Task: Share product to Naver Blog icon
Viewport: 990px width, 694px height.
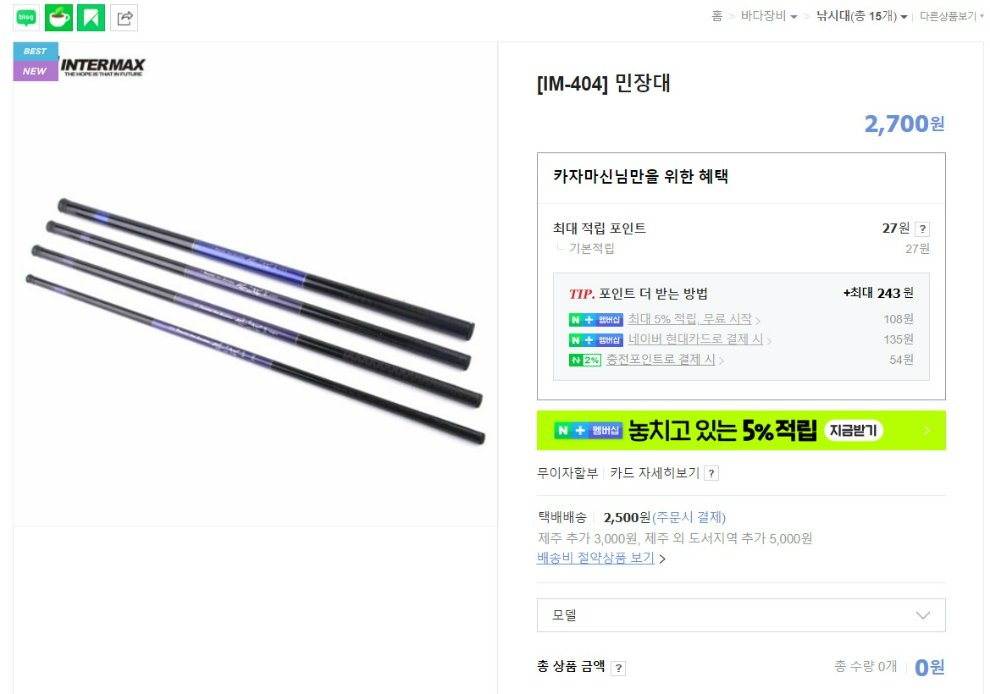Action: [26, 18]
